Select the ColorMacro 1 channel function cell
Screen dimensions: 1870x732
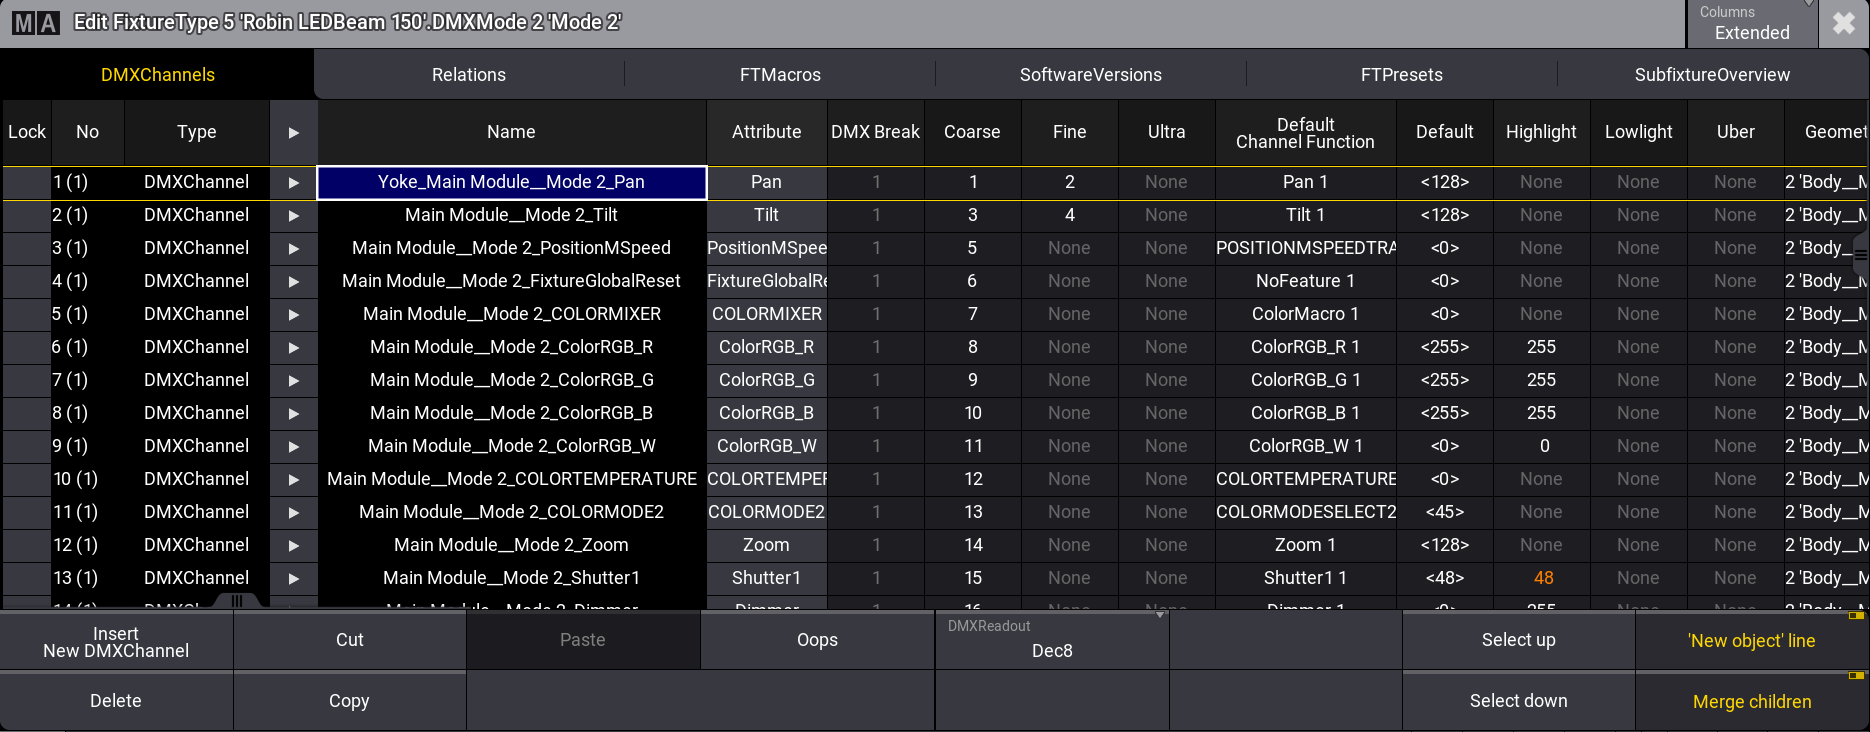[1306, 314]
